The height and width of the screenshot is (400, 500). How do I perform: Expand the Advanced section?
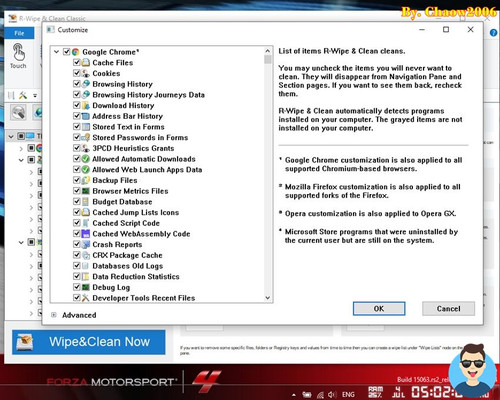pos(54,315)
